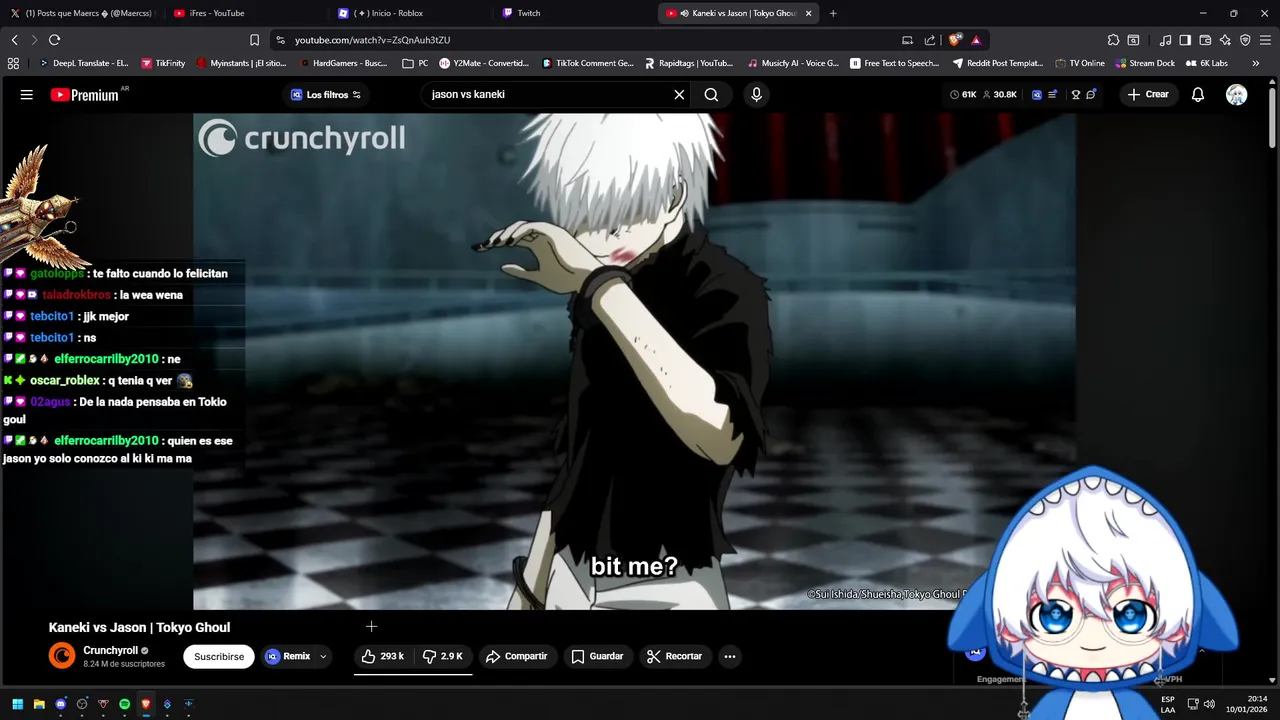The height and width of the screenshot is (720, 1280).
Task: Click the Remix button
Action: pos(288,657)
